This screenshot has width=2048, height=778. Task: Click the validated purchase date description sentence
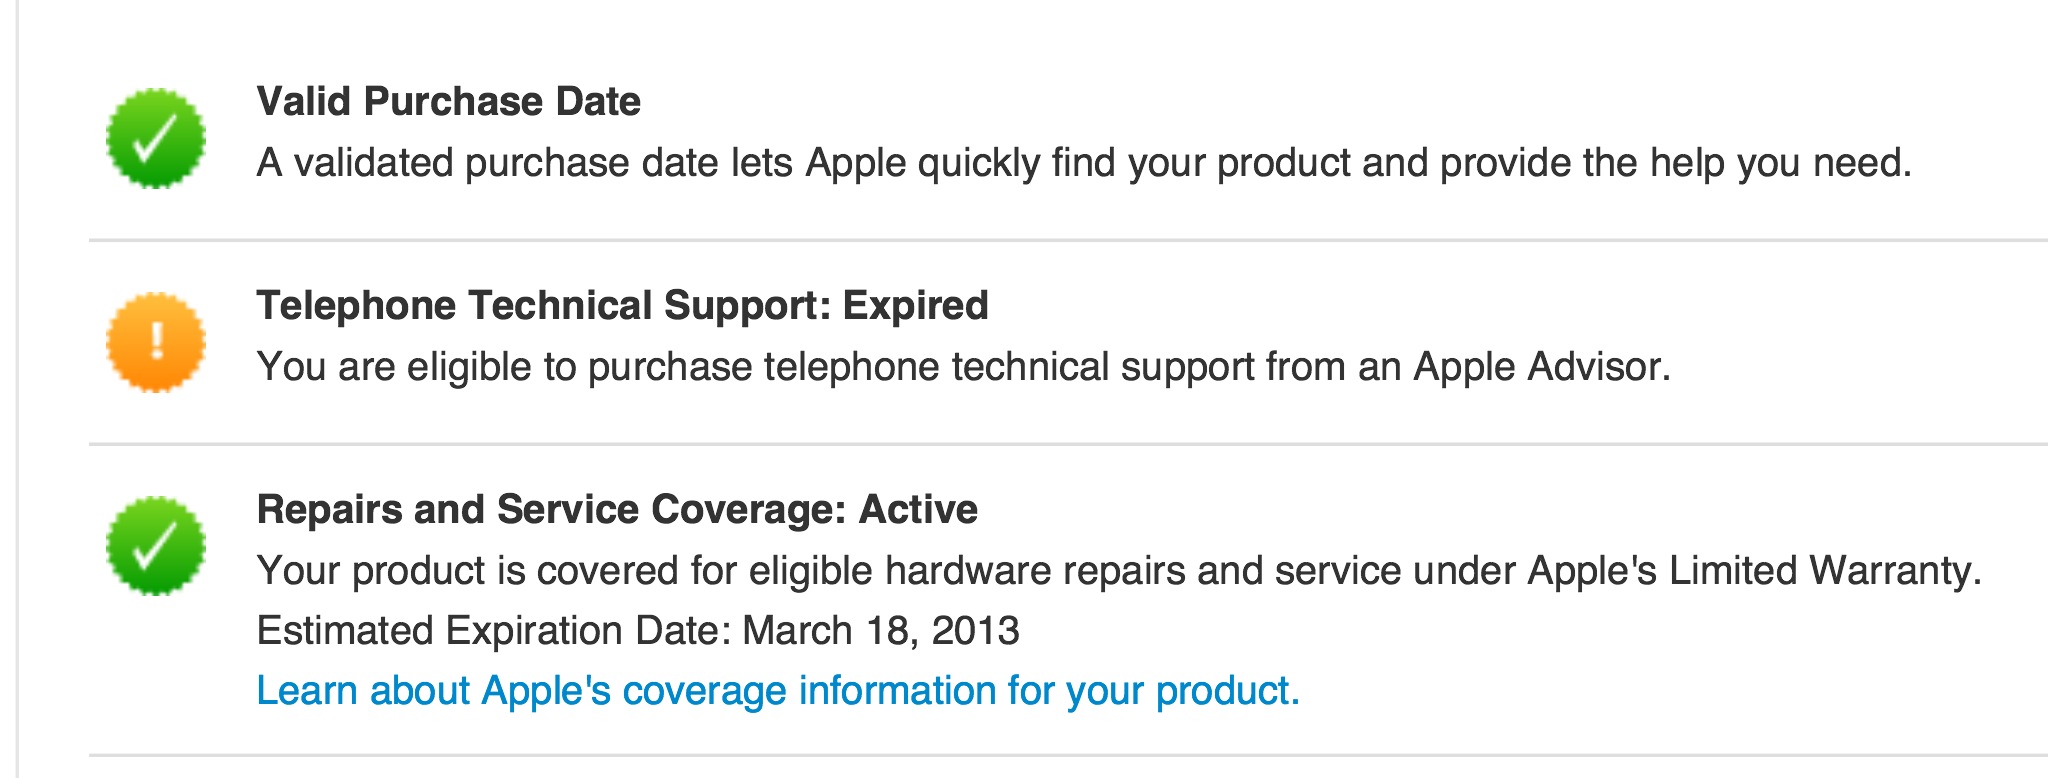pos(1083,163)
